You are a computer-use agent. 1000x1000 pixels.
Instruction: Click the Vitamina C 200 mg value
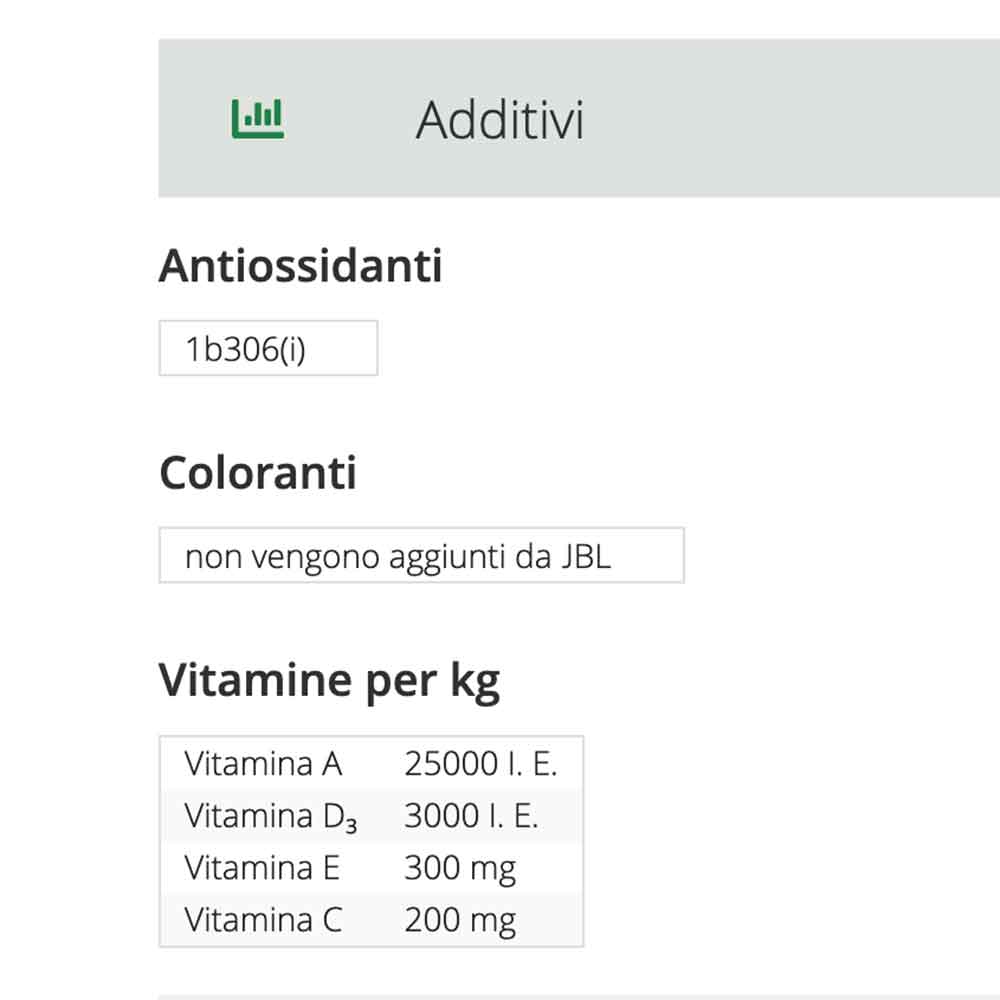pyautogui.click(x=459, y=919)
